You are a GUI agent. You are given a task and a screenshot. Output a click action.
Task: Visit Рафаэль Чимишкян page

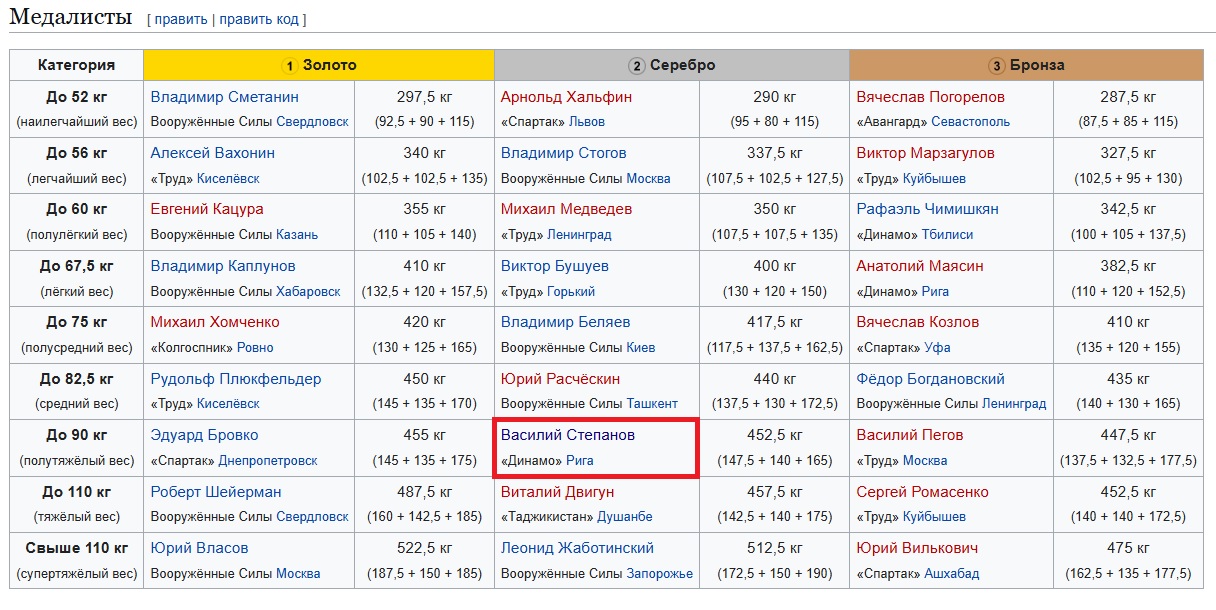[x=927, y=209]
